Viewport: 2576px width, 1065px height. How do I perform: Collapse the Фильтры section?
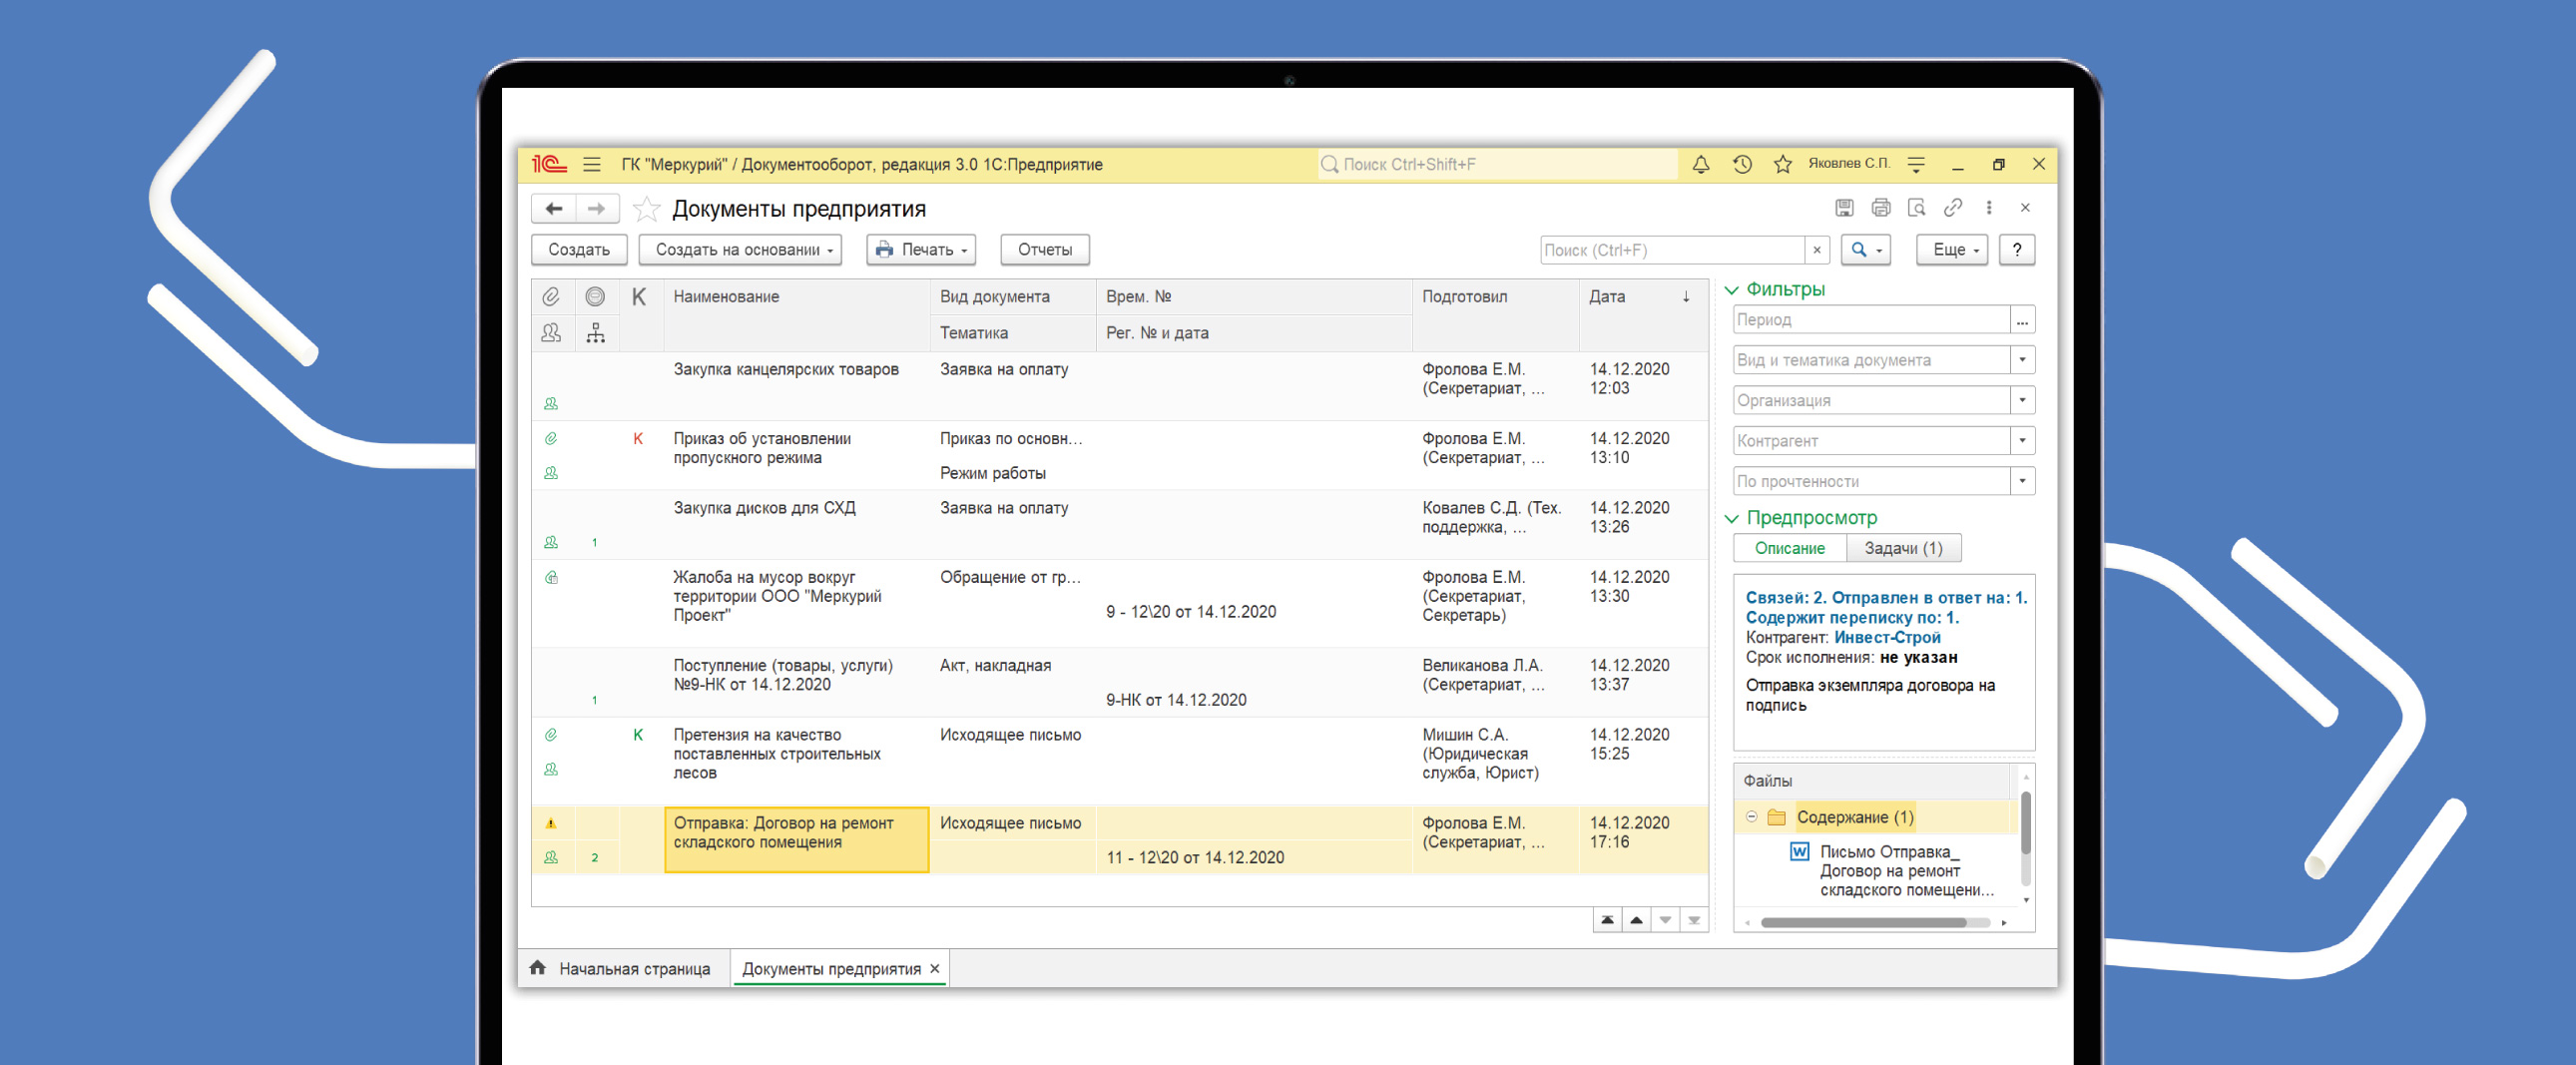click(x=1732, y=290)
